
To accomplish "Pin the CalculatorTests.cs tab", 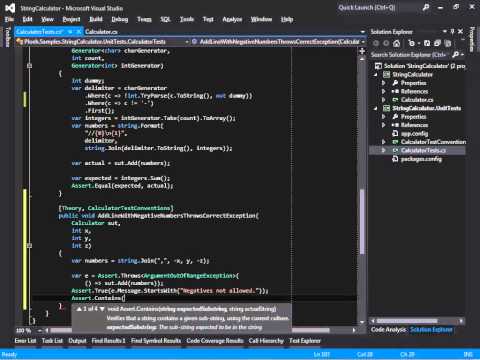I will pyautogui.click(x=70, y=32).
